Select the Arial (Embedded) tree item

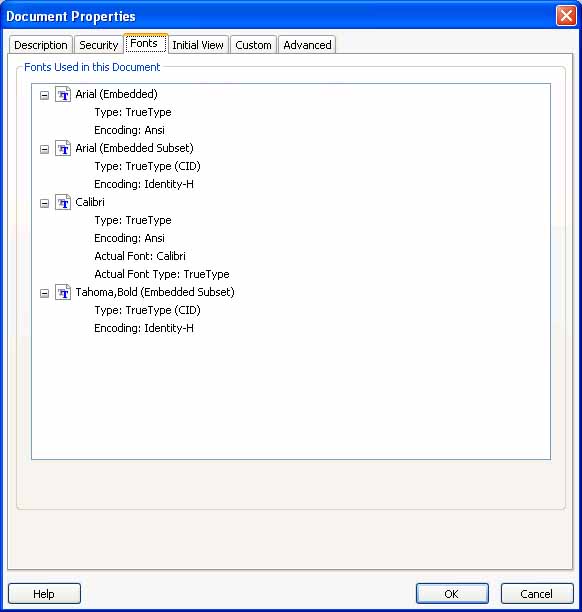coord(116,94)
